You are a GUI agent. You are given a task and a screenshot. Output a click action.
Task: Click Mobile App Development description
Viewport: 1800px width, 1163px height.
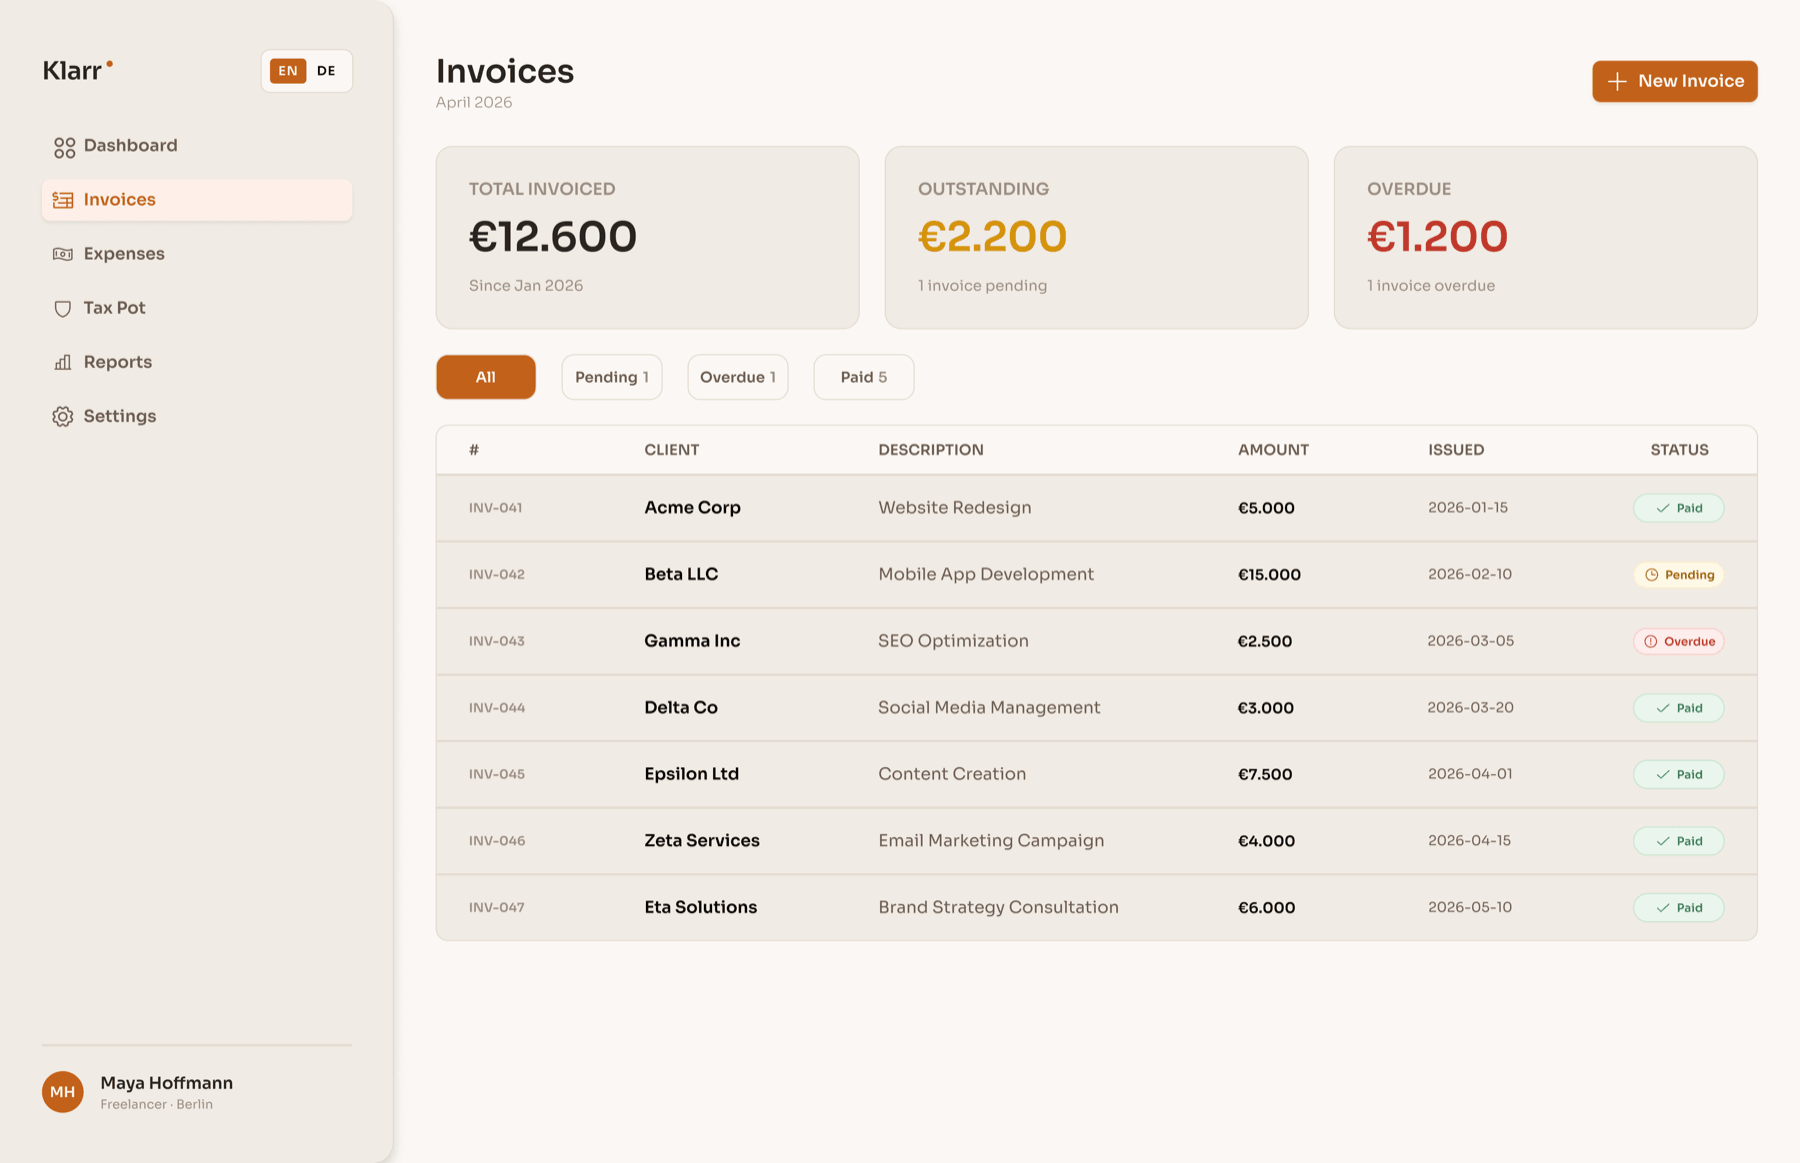pyautogui.click(x=986, y=575)
